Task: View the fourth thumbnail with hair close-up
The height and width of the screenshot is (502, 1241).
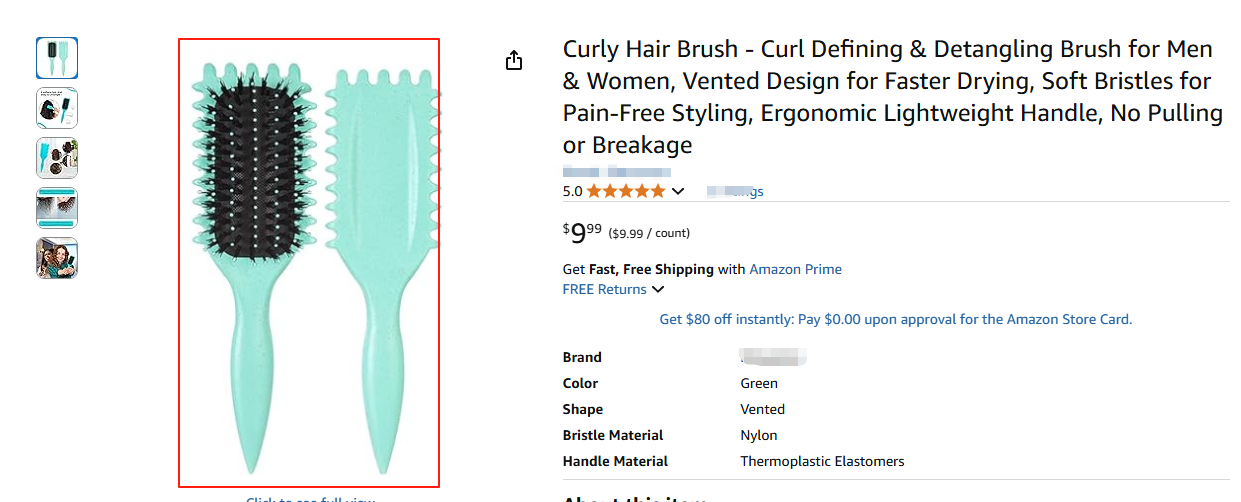Action: pyautogui.click(x=57, y=208)
